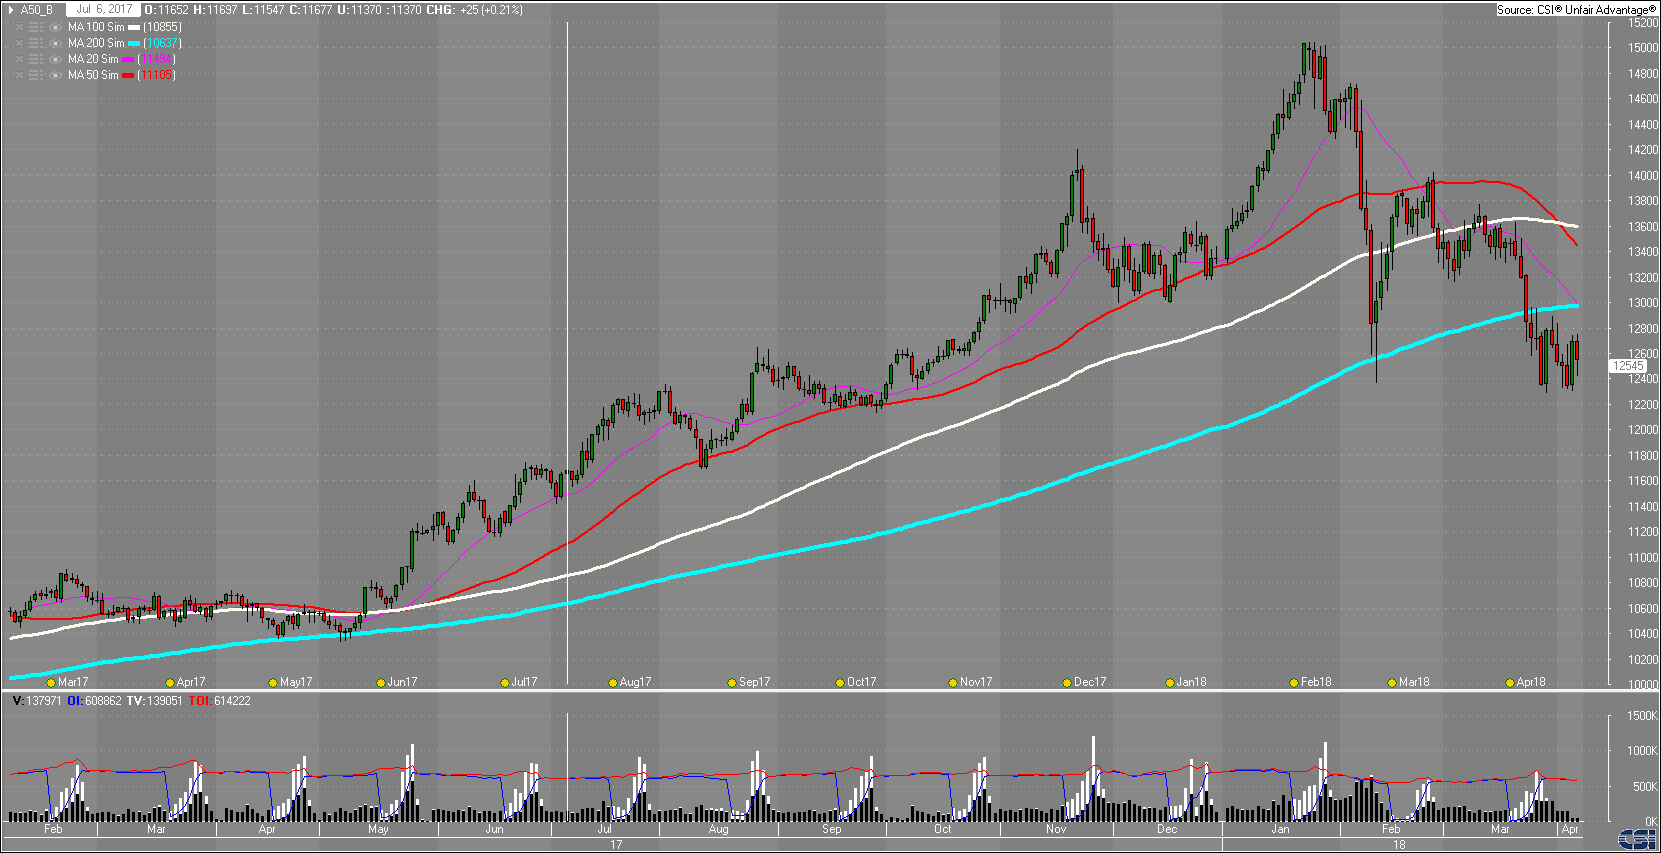Click the Source: CSI Unfair Advantage text
This screenshot has height=853, width=1661.
click(x=1576, y=10)
